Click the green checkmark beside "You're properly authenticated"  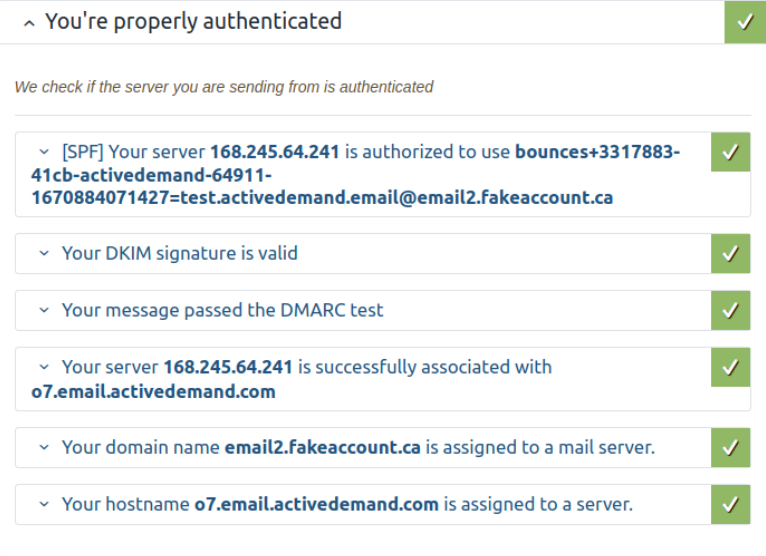(x=745, y=22)
